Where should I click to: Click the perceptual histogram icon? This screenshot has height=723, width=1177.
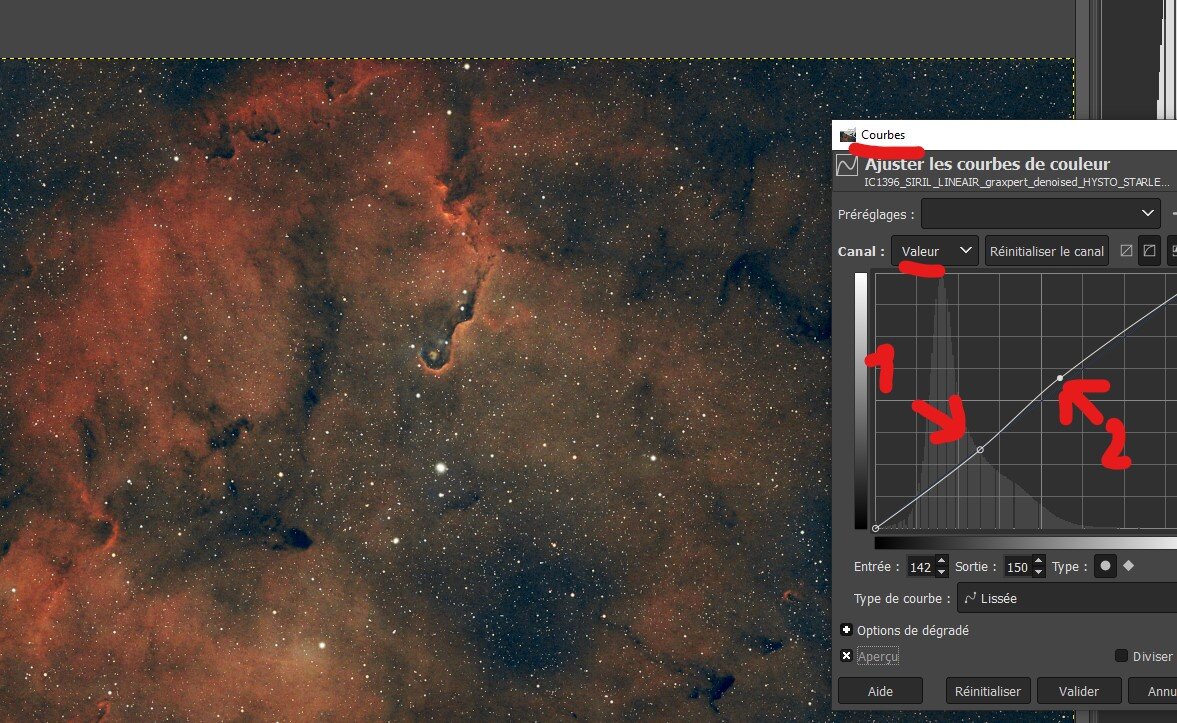pyautogui.click(x=1149, y=251)
